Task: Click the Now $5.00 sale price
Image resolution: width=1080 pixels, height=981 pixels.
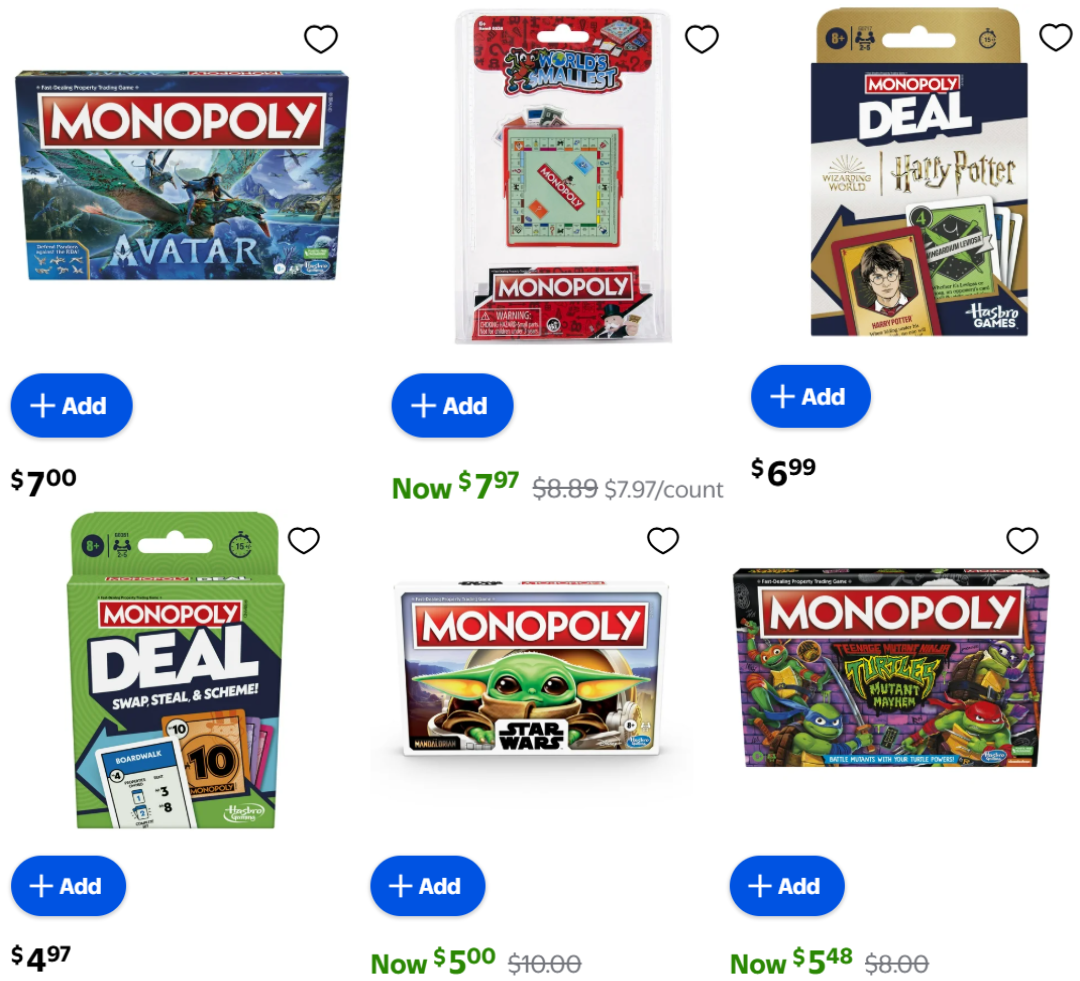Action: coord(433,961)
